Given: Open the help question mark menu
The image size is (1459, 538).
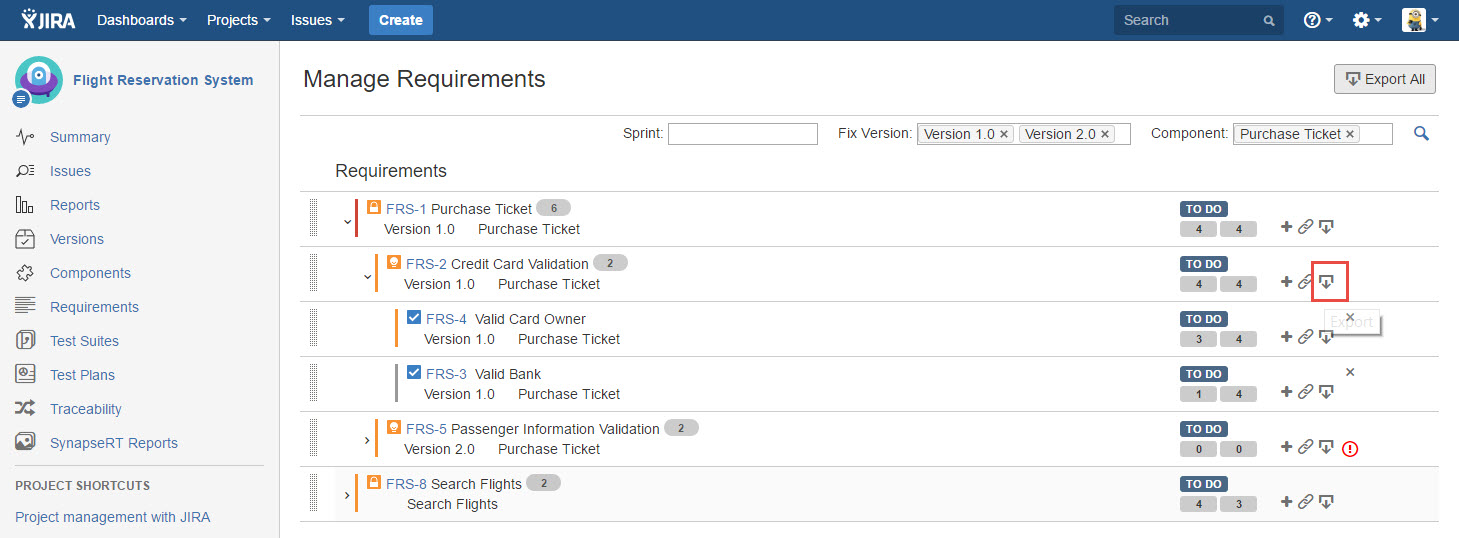Looking at the screenshot, I should click(1318, 20).
